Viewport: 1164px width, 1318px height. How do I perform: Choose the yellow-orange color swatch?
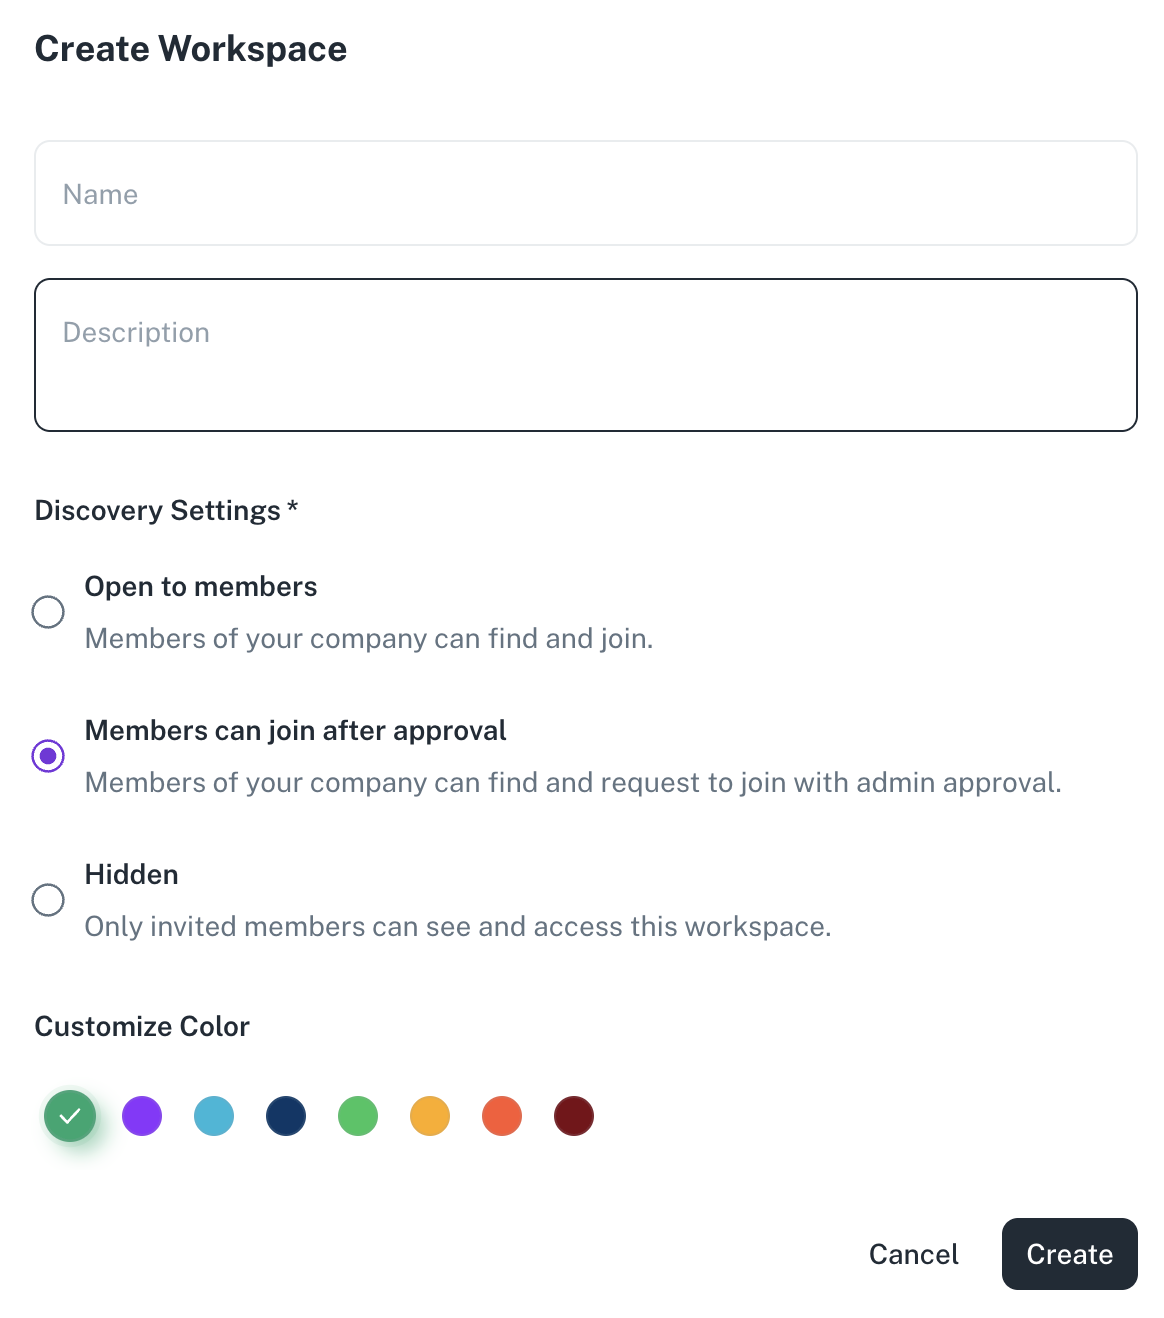(430, 1116)
